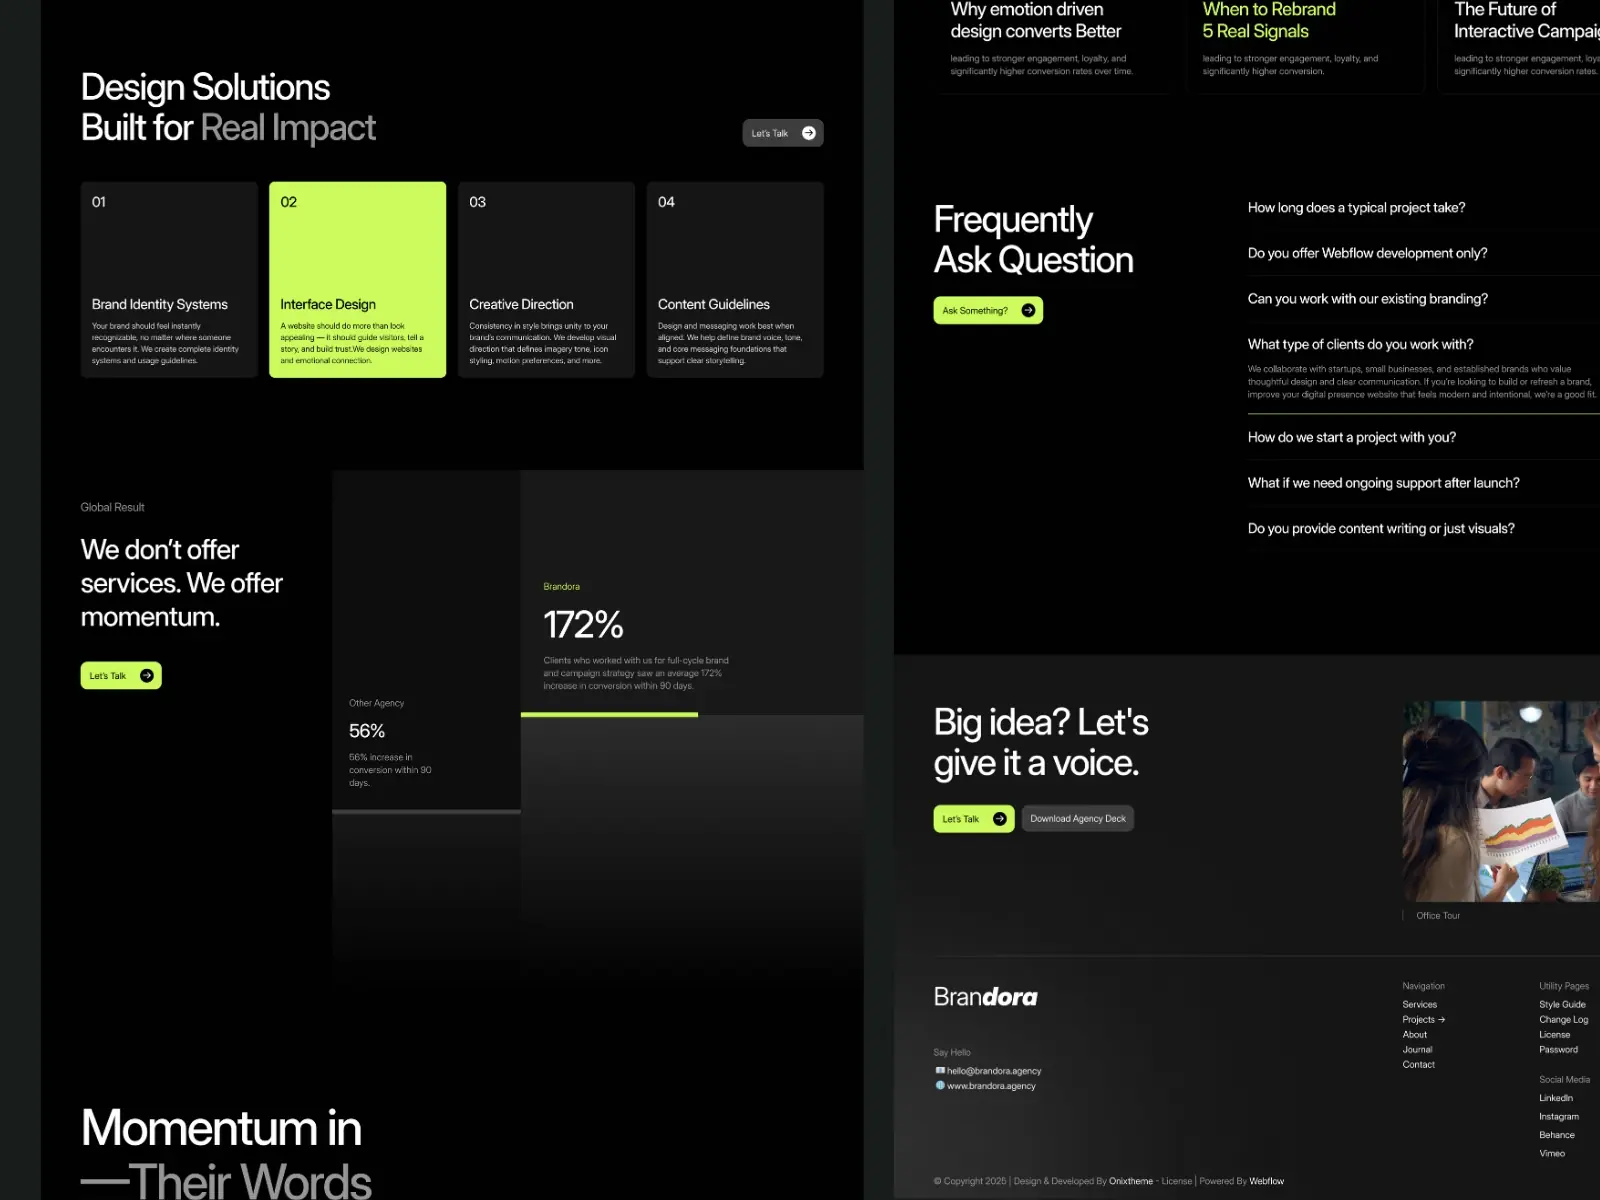The height and width of the screenshot is (1200, 1600).
Task: Click the 'Frequently Ask Question' heading
Action: (1033, 240)
